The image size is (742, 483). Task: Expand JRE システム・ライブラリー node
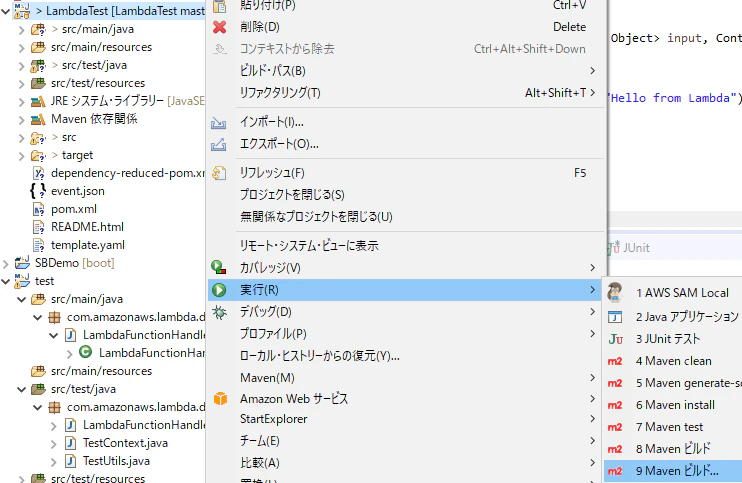(21, 101)
